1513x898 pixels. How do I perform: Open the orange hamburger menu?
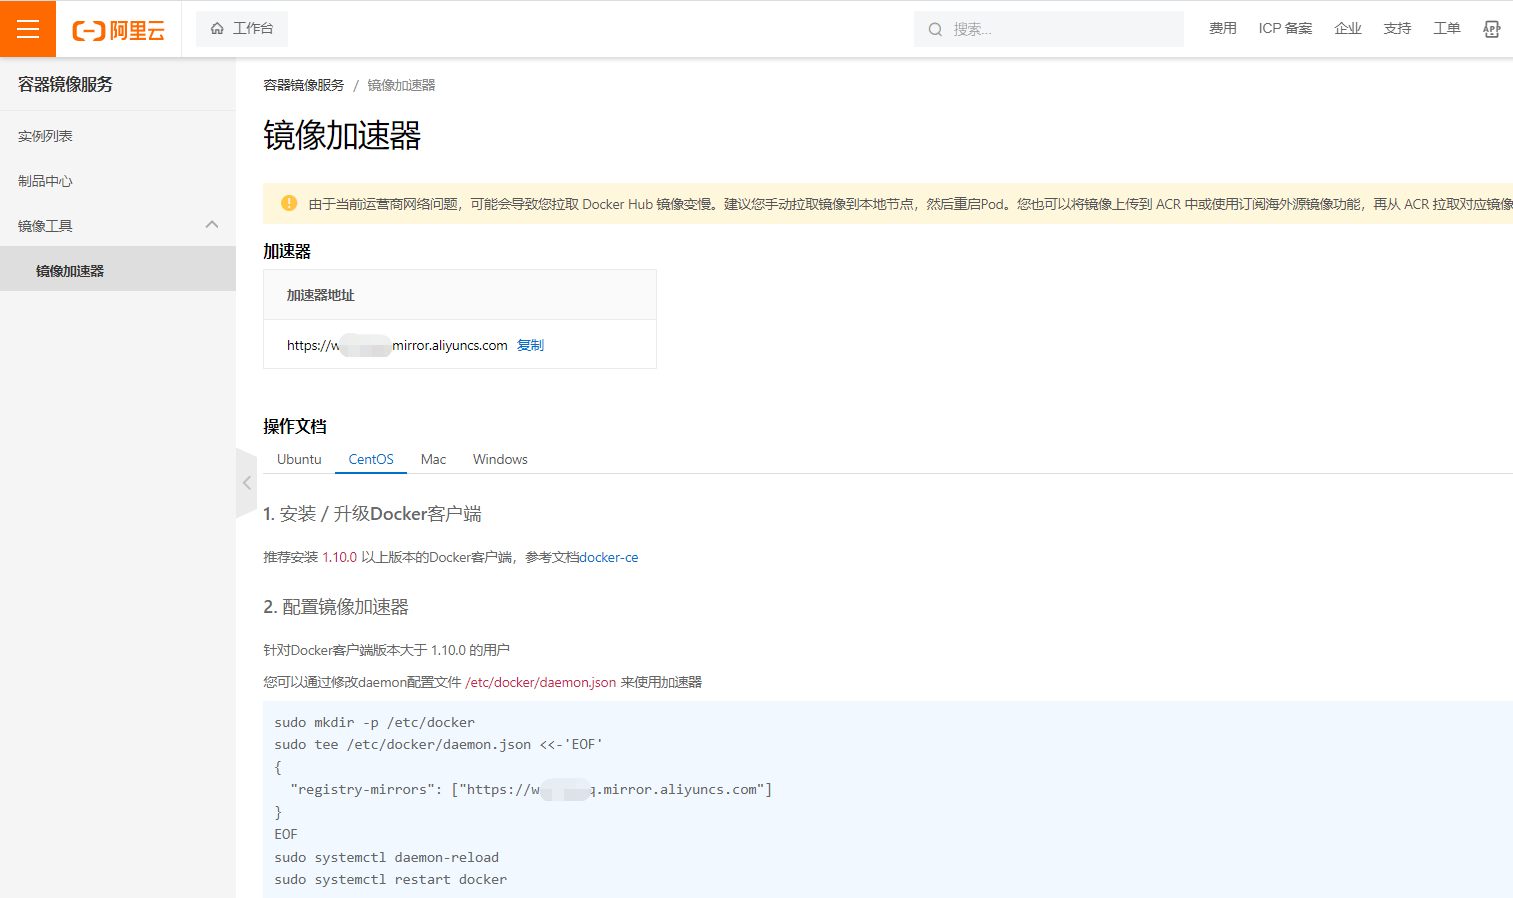[28, 29]
